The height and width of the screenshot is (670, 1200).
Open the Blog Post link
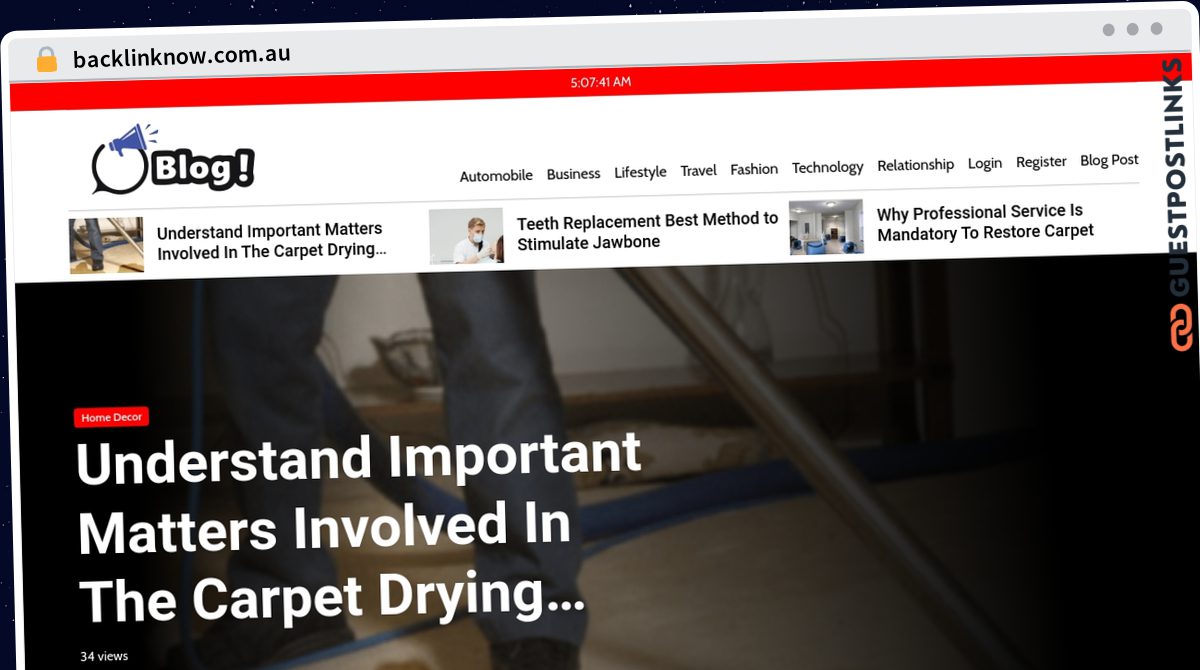click(x=1109, y=160)
